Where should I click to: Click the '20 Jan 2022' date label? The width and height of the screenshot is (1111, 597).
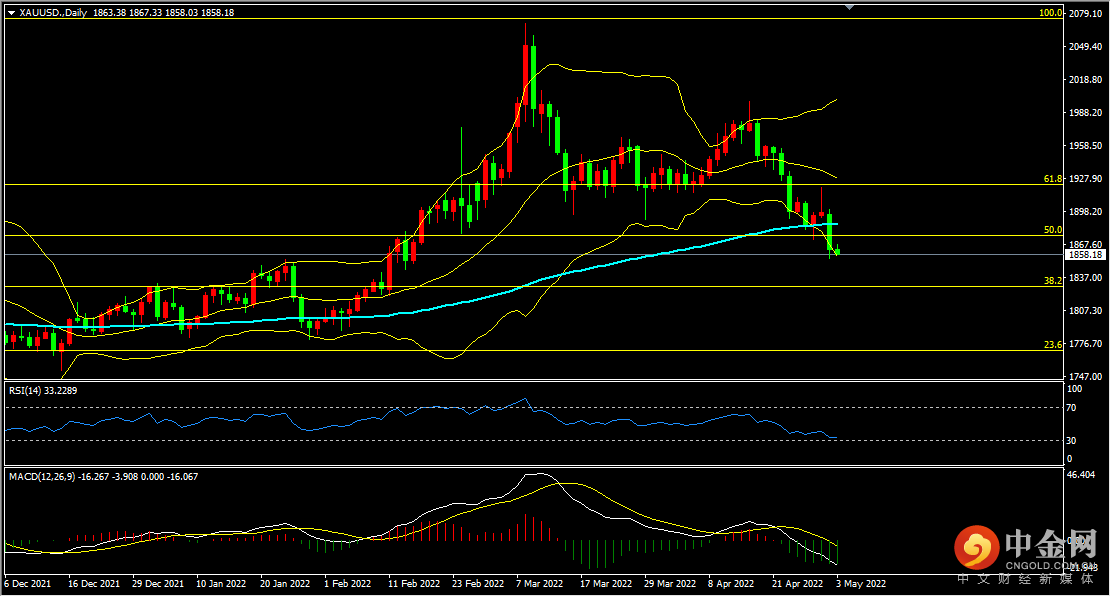click(x=285, y=584)
